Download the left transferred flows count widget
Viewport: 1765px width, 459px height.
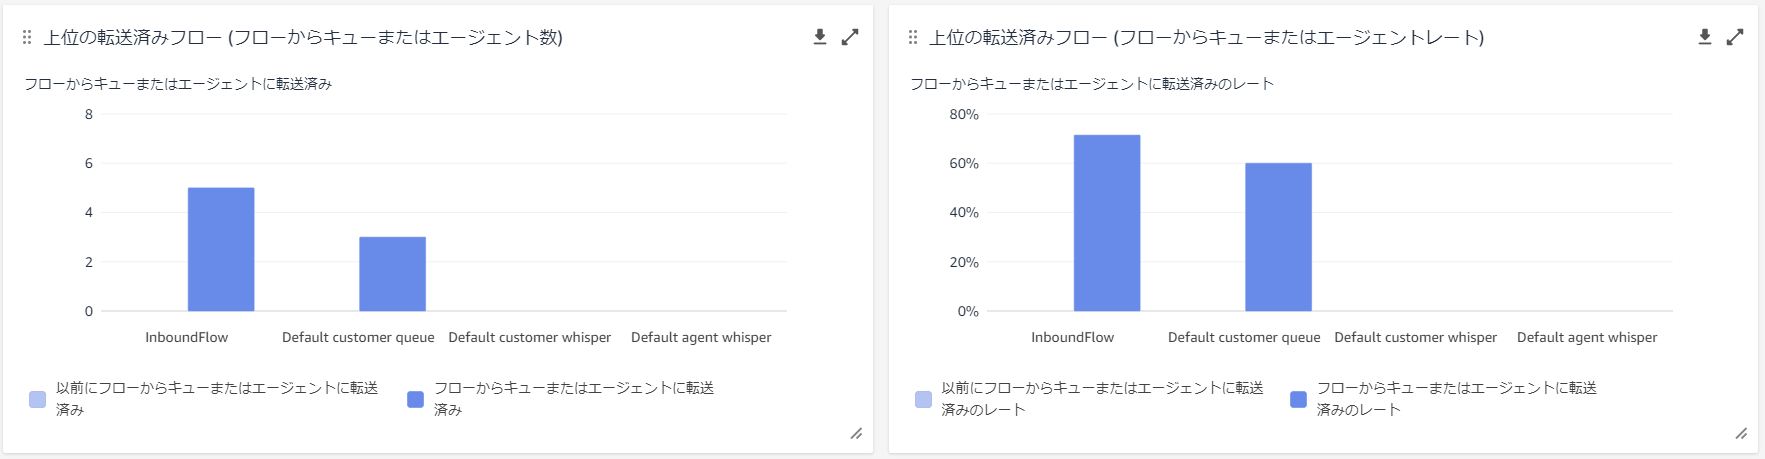coord(819,37)
